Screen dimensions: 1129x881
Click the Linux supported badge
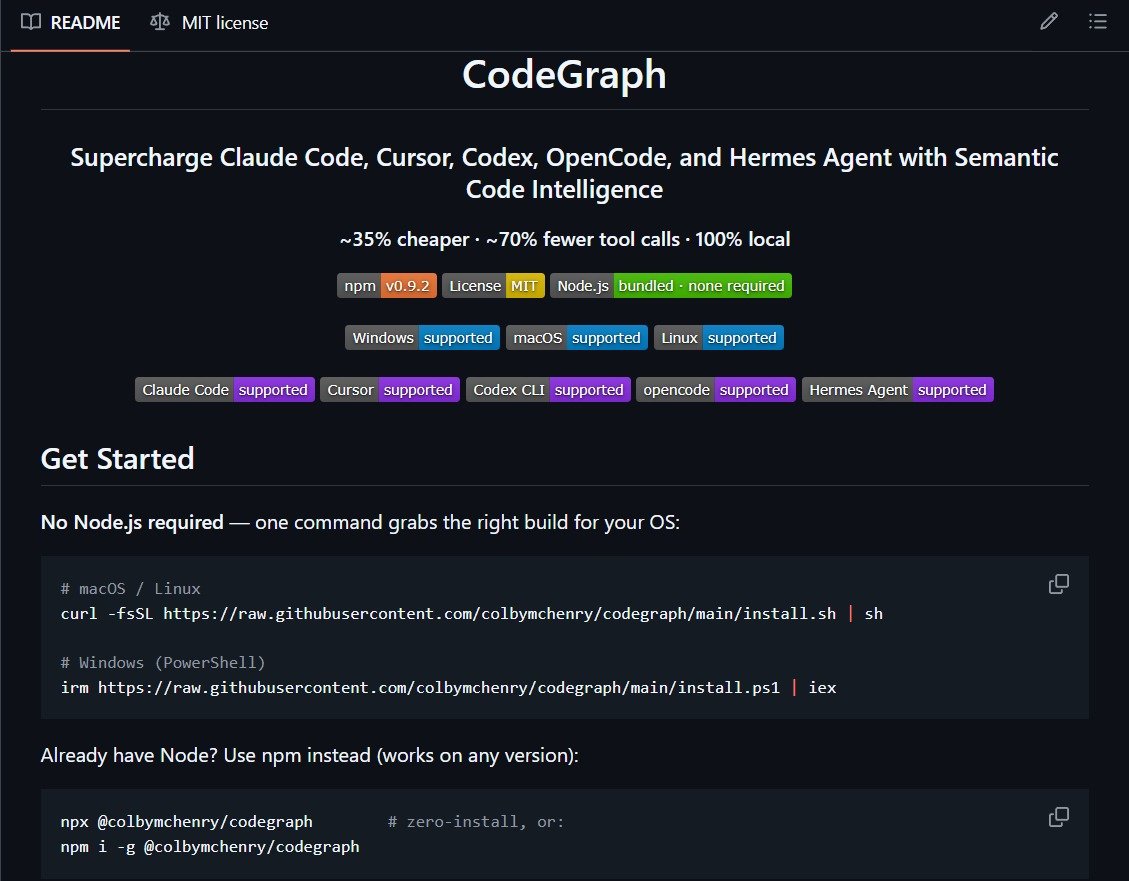tap(719, 338)
